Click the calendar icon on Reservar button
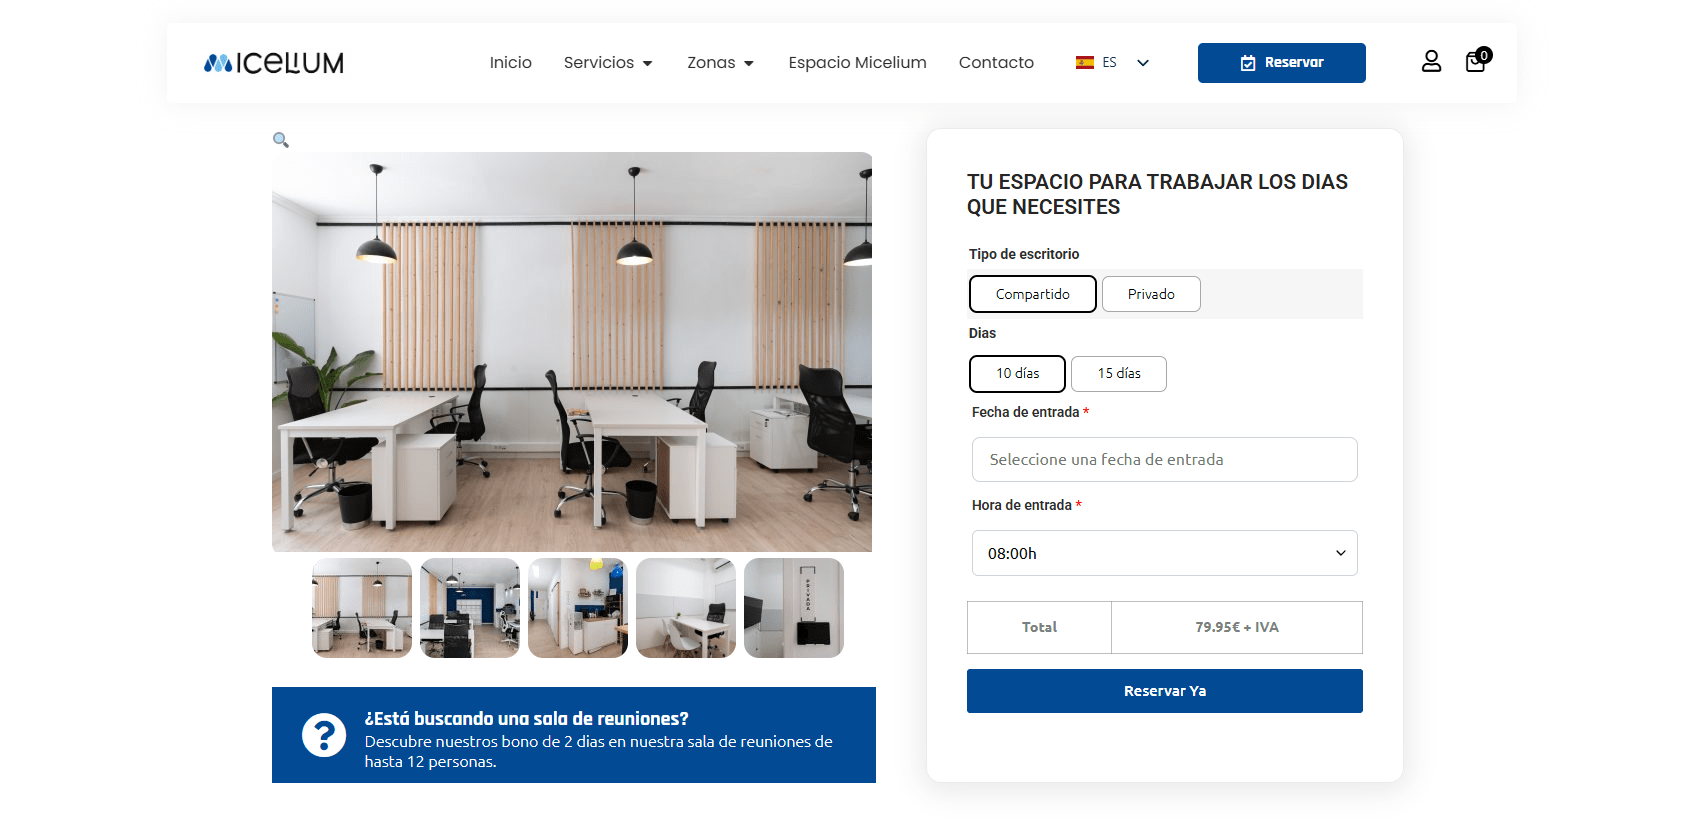 click(1248, 63)
